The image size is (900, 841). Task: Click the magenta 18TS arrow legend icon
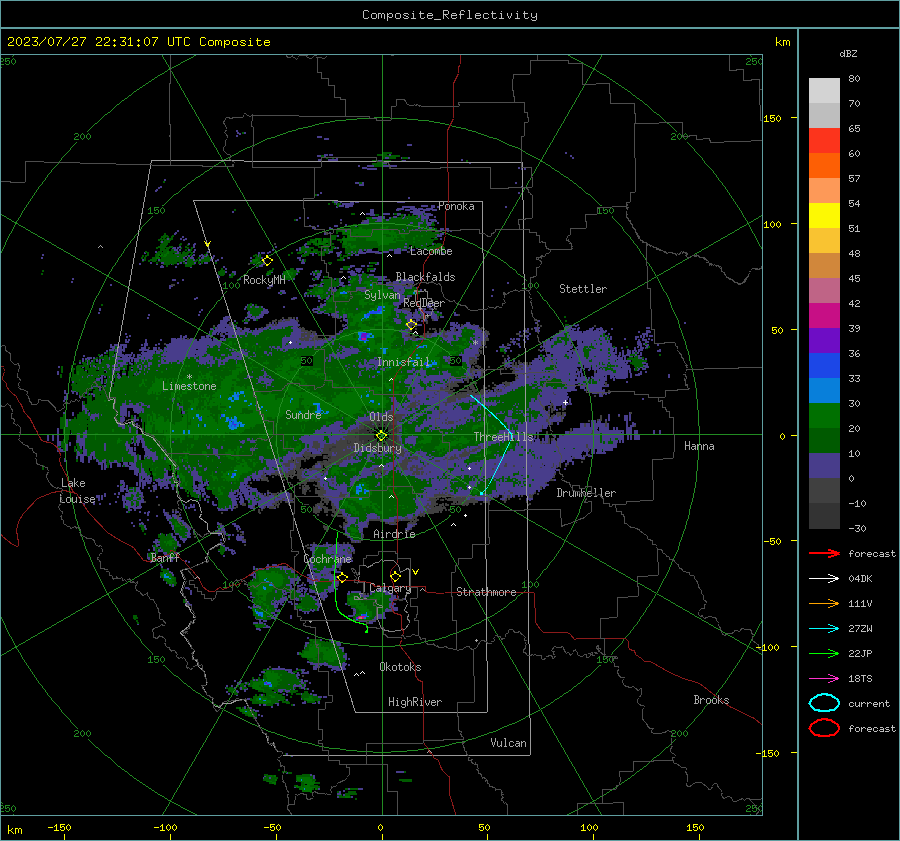pos(824,679)
